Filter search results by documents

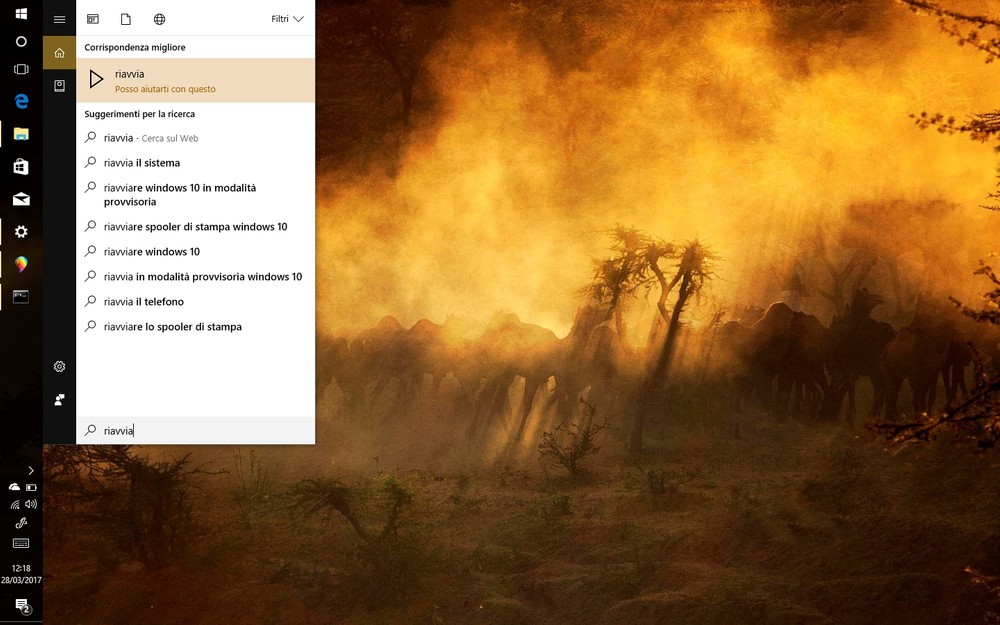click(126, 19)
